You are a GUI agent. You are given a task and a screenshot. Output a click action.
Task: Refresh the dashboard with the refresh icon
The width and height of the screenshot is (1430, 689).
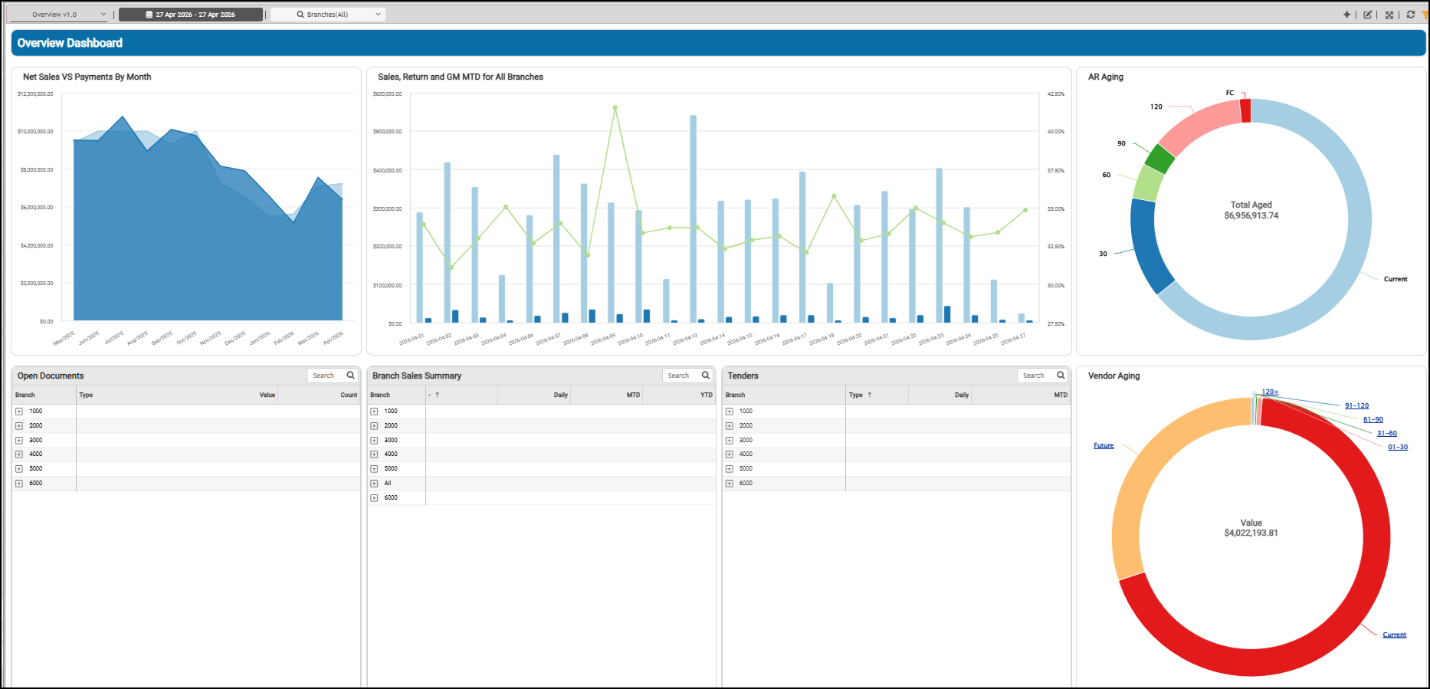point(1410,15)
